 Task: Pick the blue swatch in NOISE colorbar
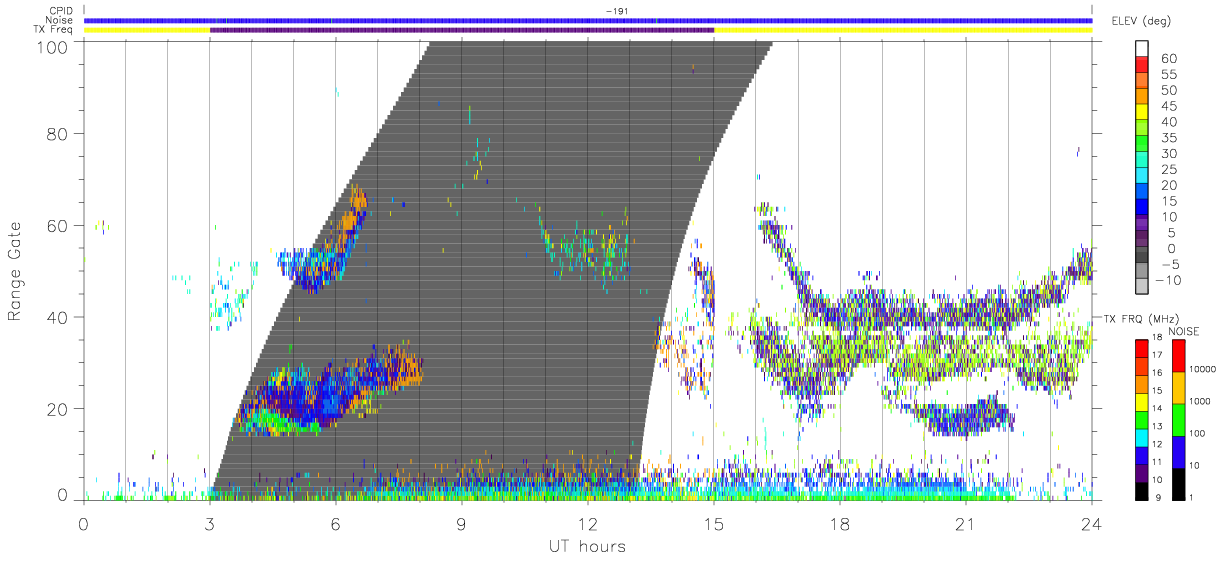1181,451
